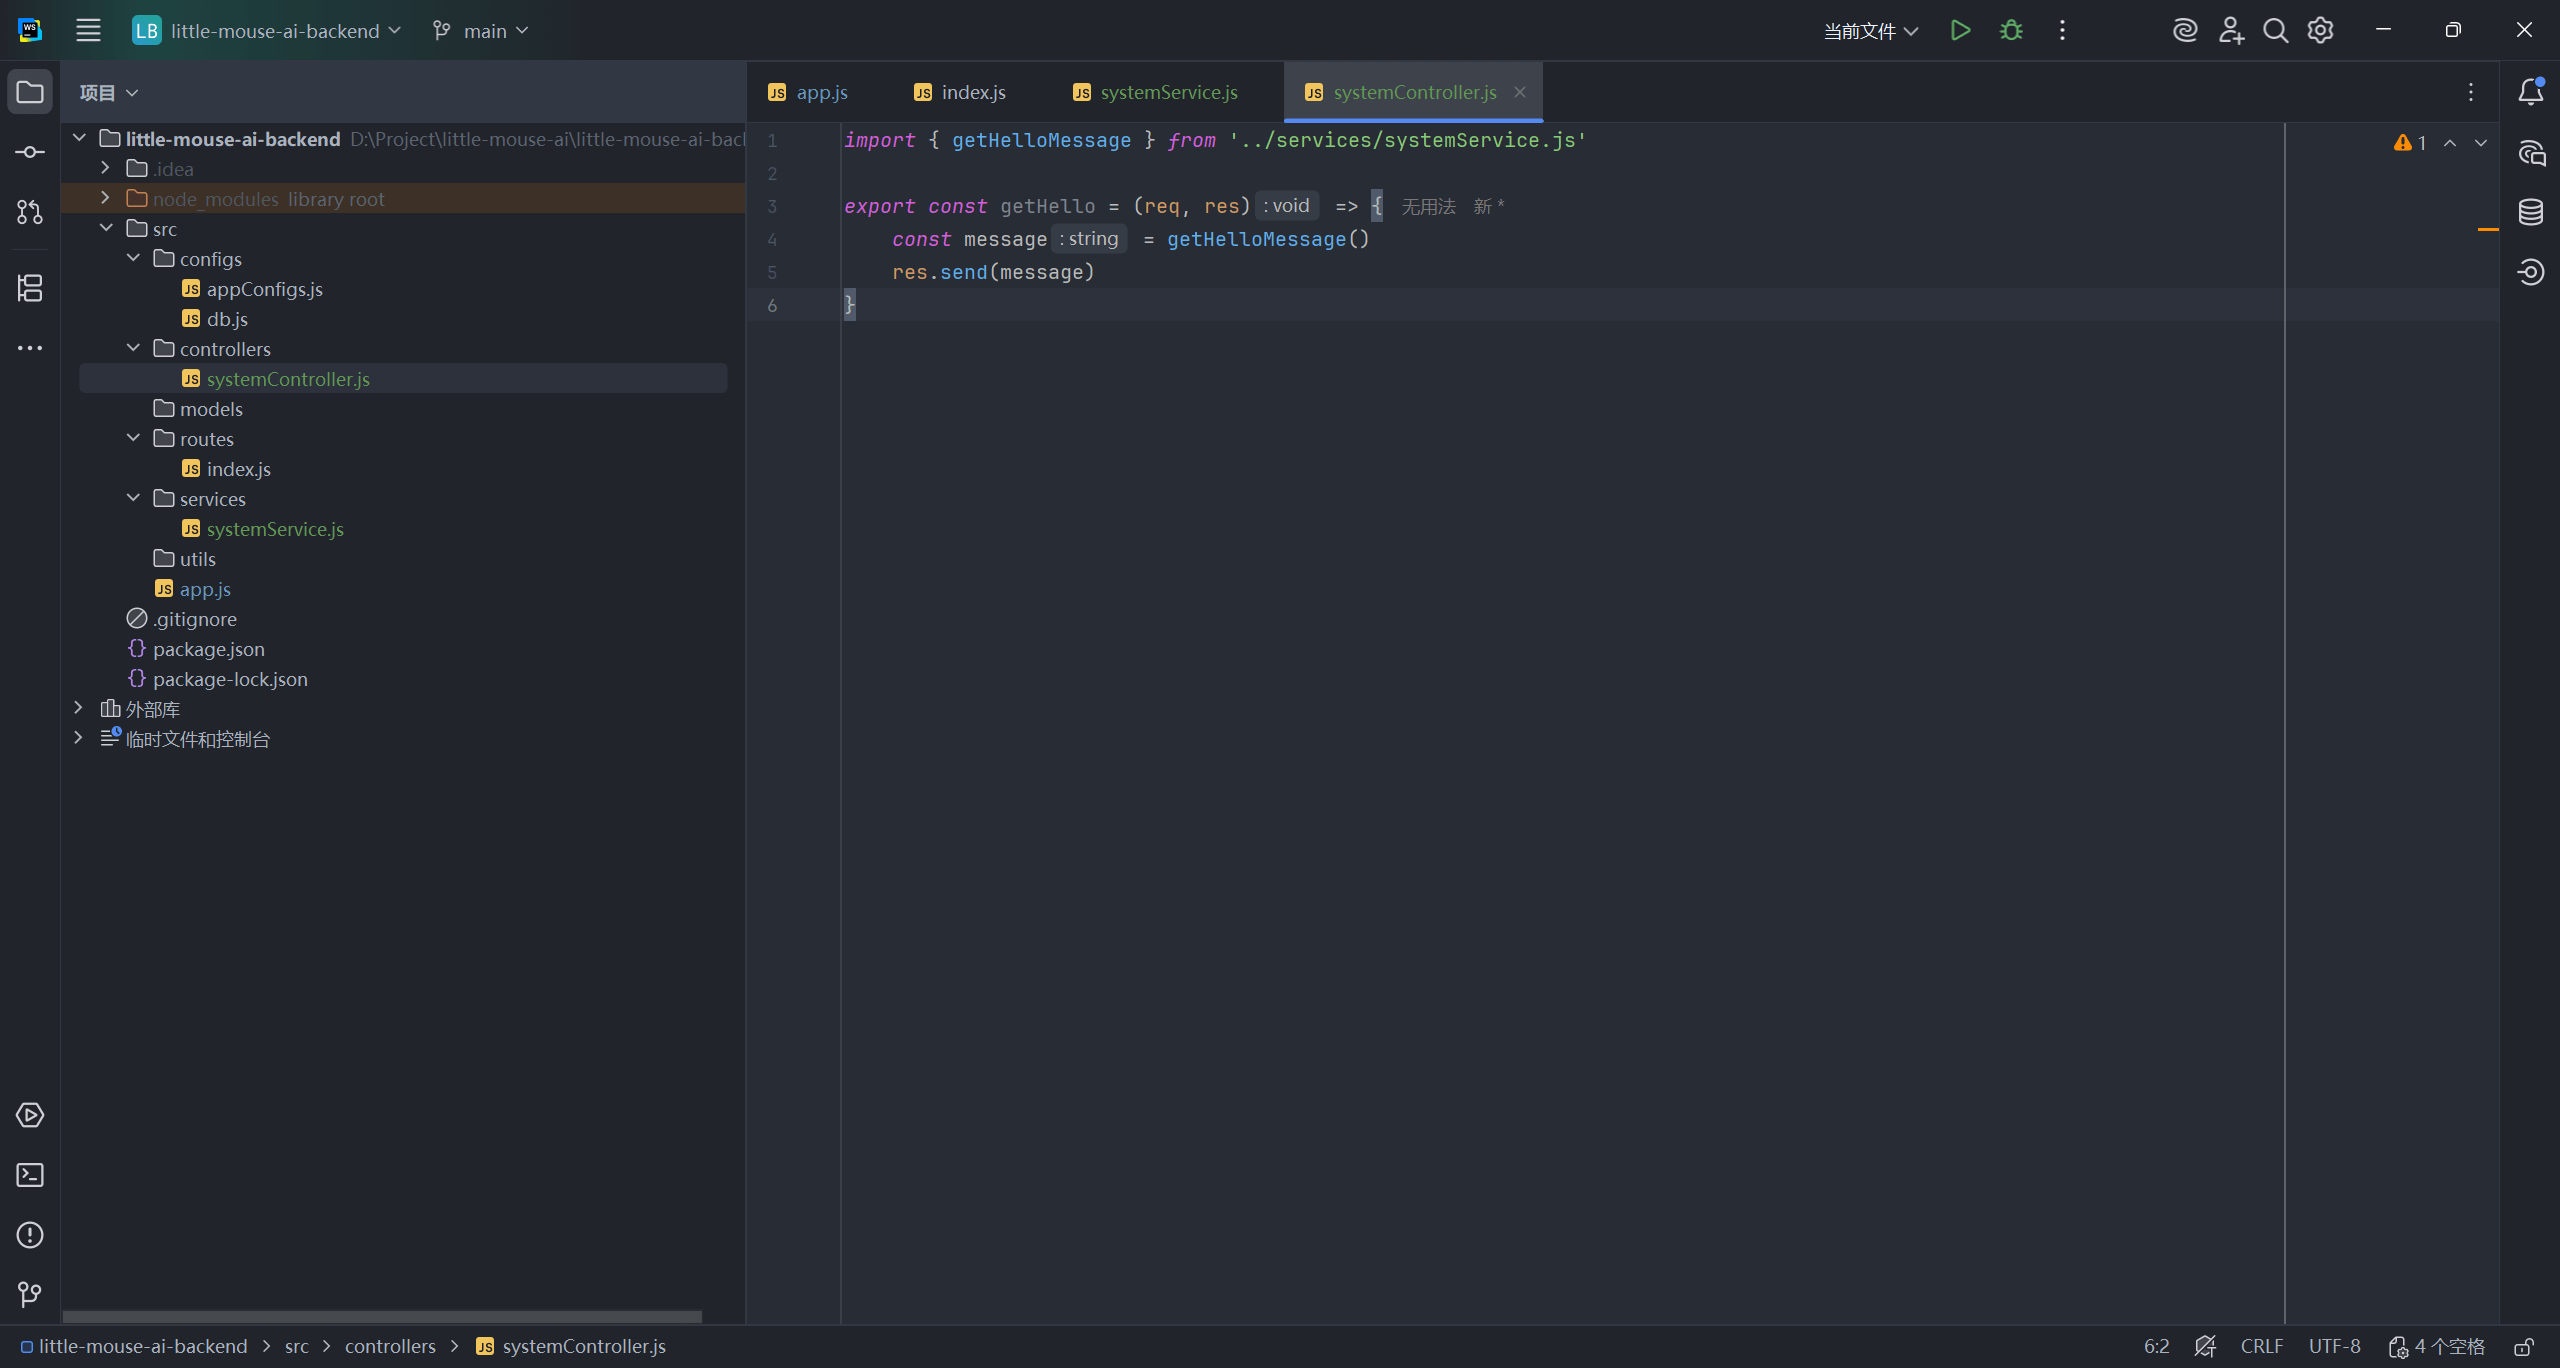The image size is (2560, 1368).
Task: Click the project tree horizontal scrollbar
Action: 382,1316
